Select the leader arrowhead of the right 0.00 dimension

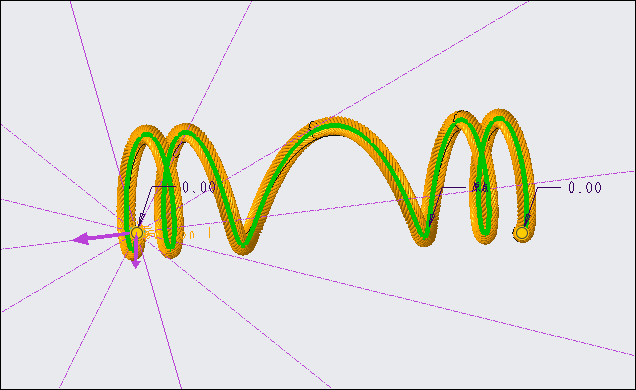(526, 219)
